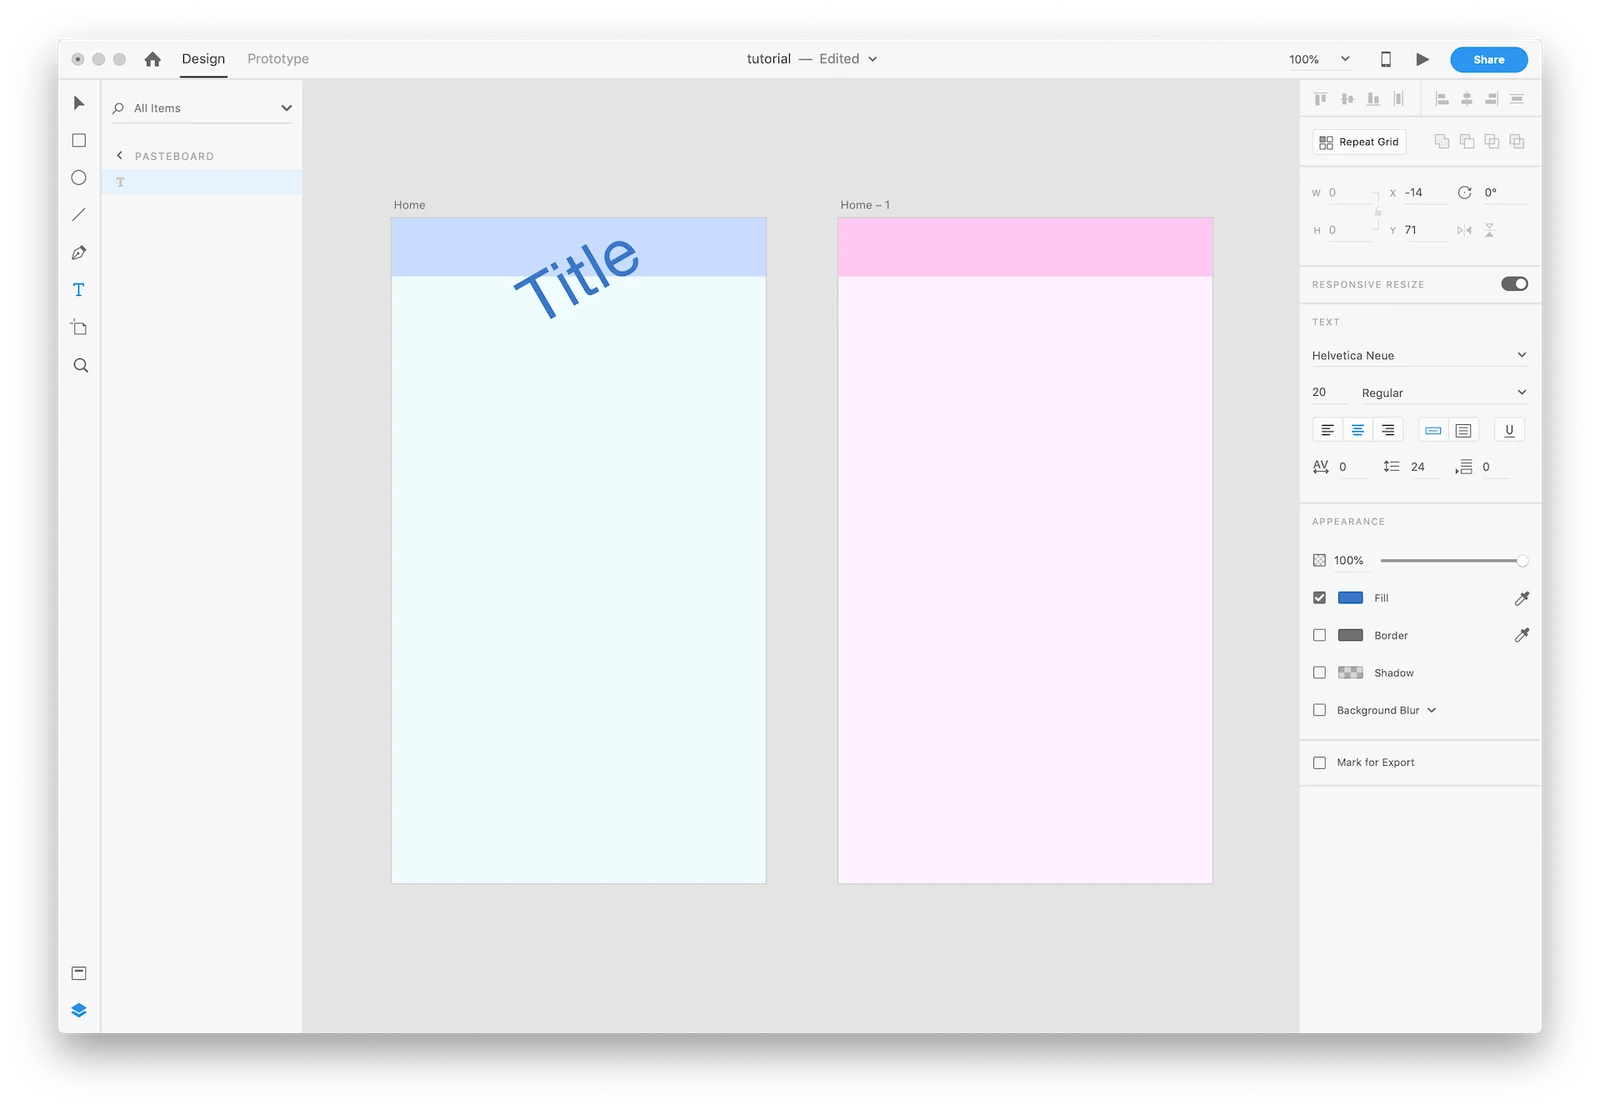Open the mobile device preview

tap(1386, 59)
